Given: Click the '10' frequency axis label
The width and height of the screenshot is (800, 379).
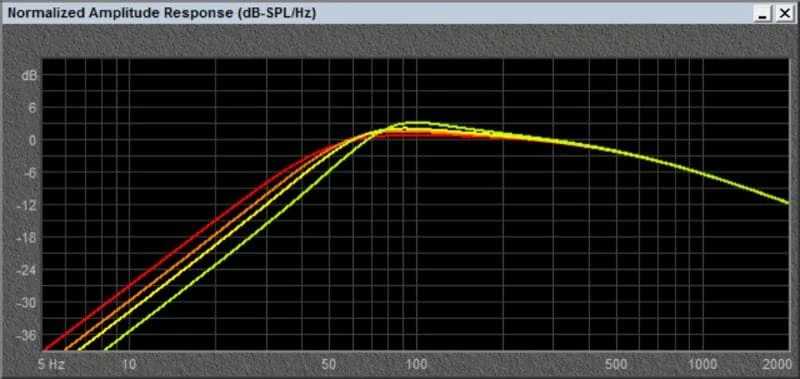Looking at the screenshot, I should coord(129,364).
